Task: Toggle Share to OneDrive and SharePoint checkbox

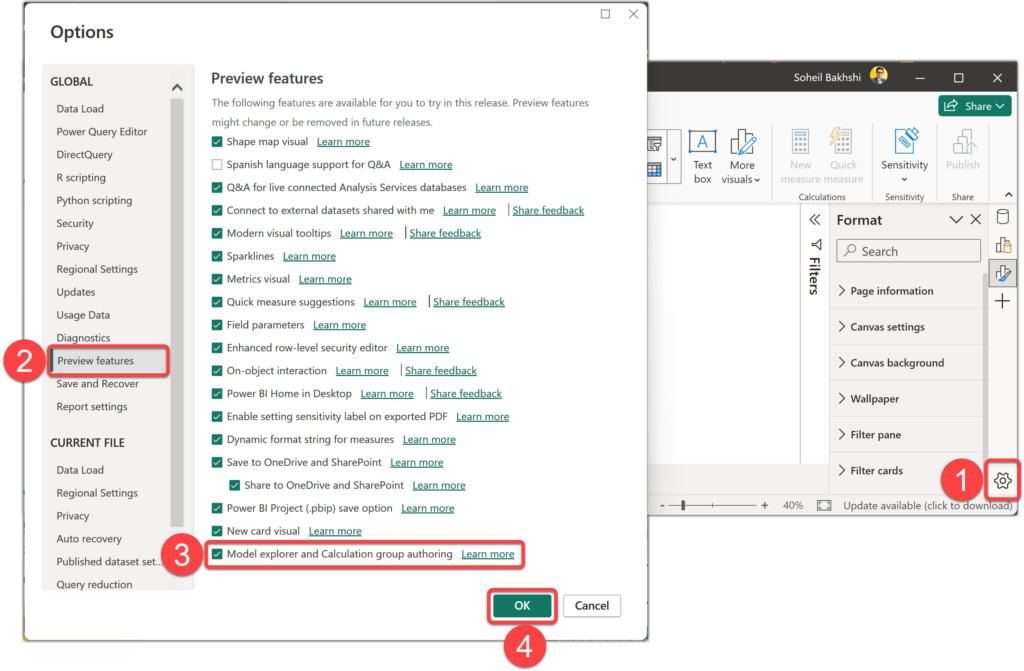Action: (x=234, y=485)
